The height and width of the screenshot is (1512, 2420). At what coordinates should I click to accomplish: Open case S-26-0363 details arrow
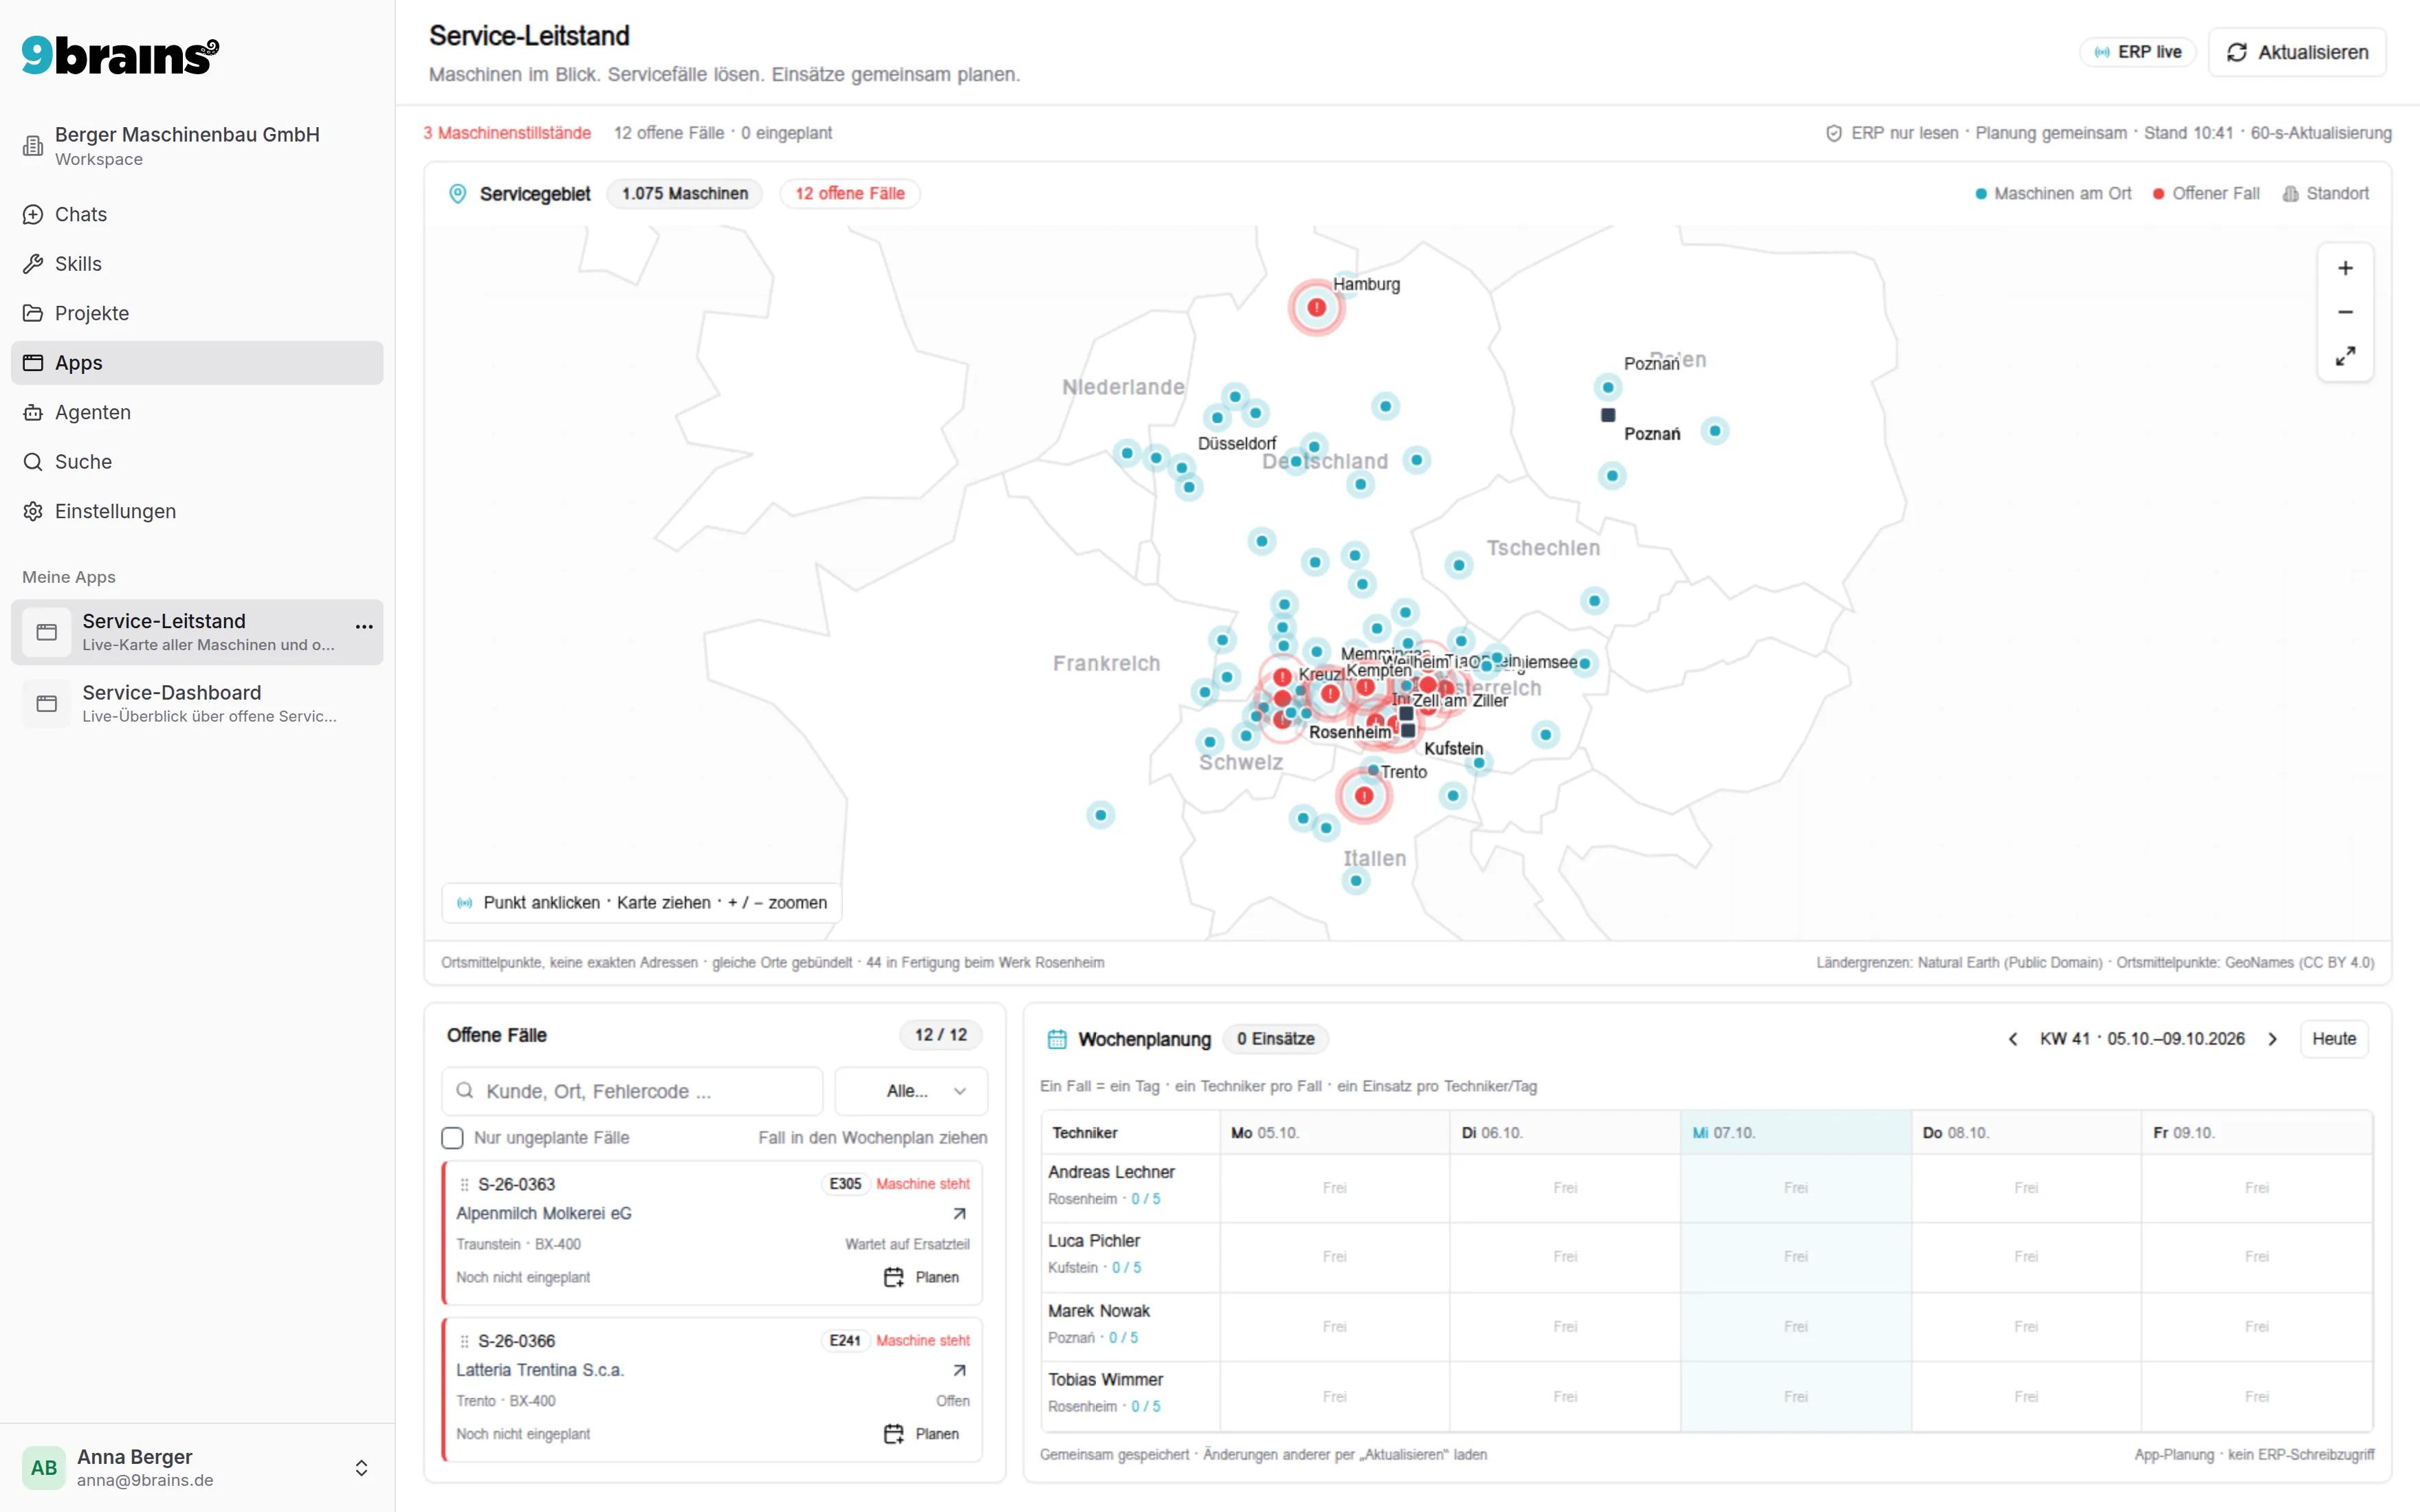pyautogui.click(x=959, y=1214)
